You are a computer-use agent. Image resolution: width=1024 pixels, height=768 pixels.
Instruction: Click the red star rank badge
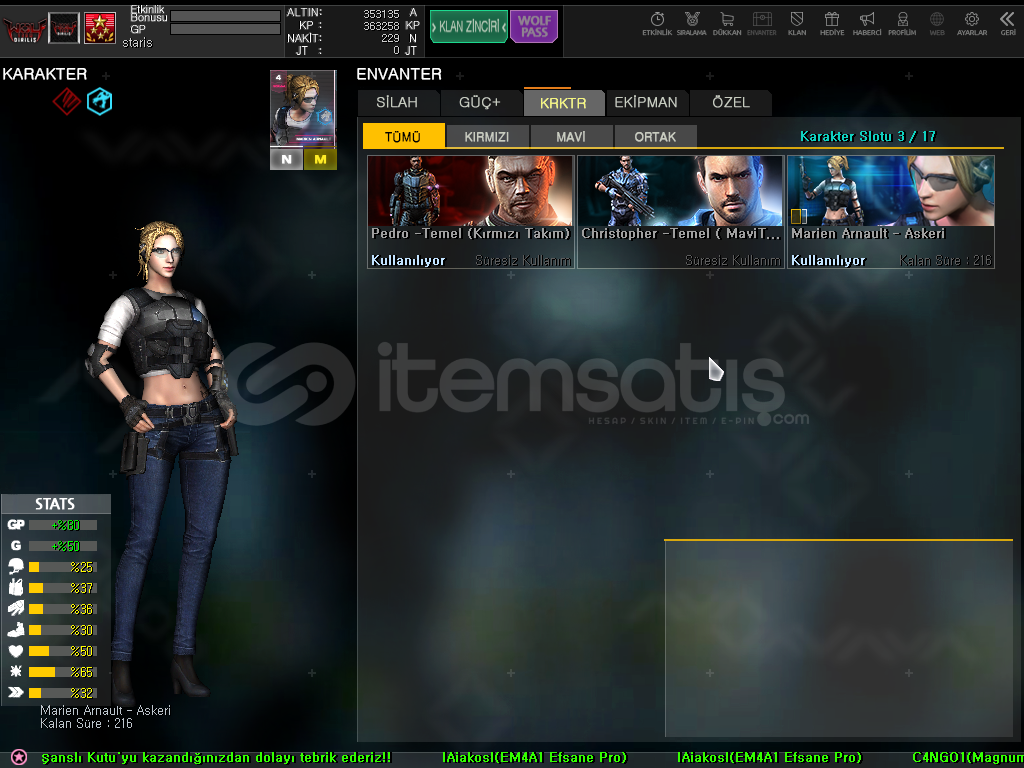(x=100, y=29)
